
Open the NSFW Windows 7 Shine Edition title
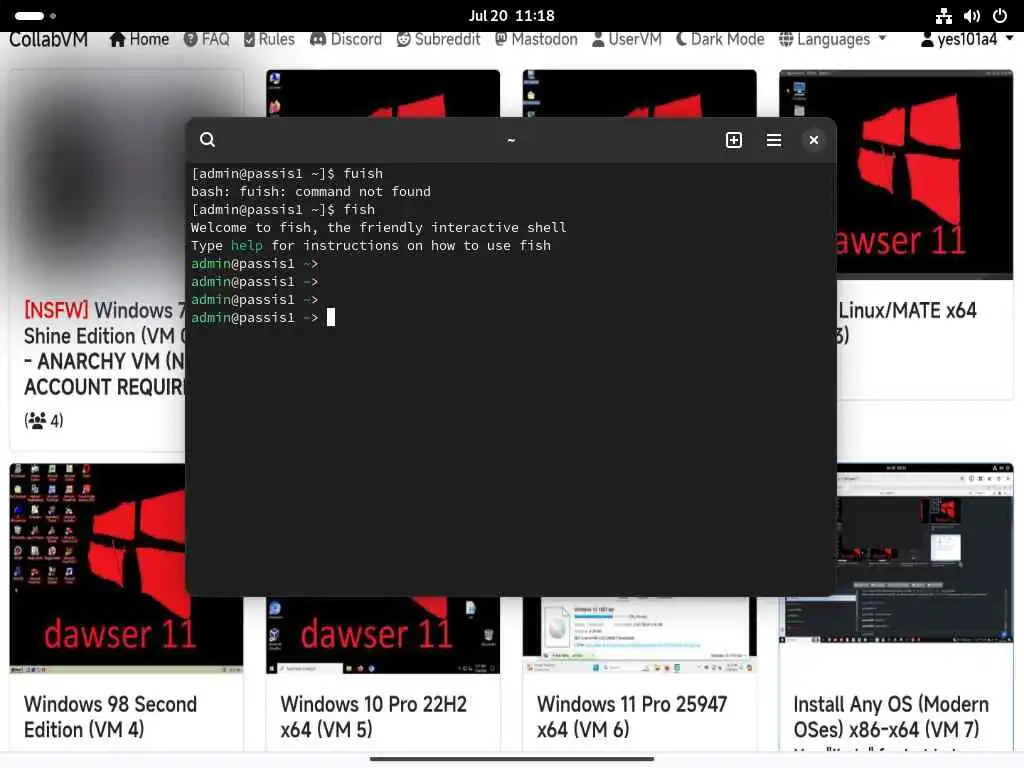pyautogui.click(x=104, y=348)
